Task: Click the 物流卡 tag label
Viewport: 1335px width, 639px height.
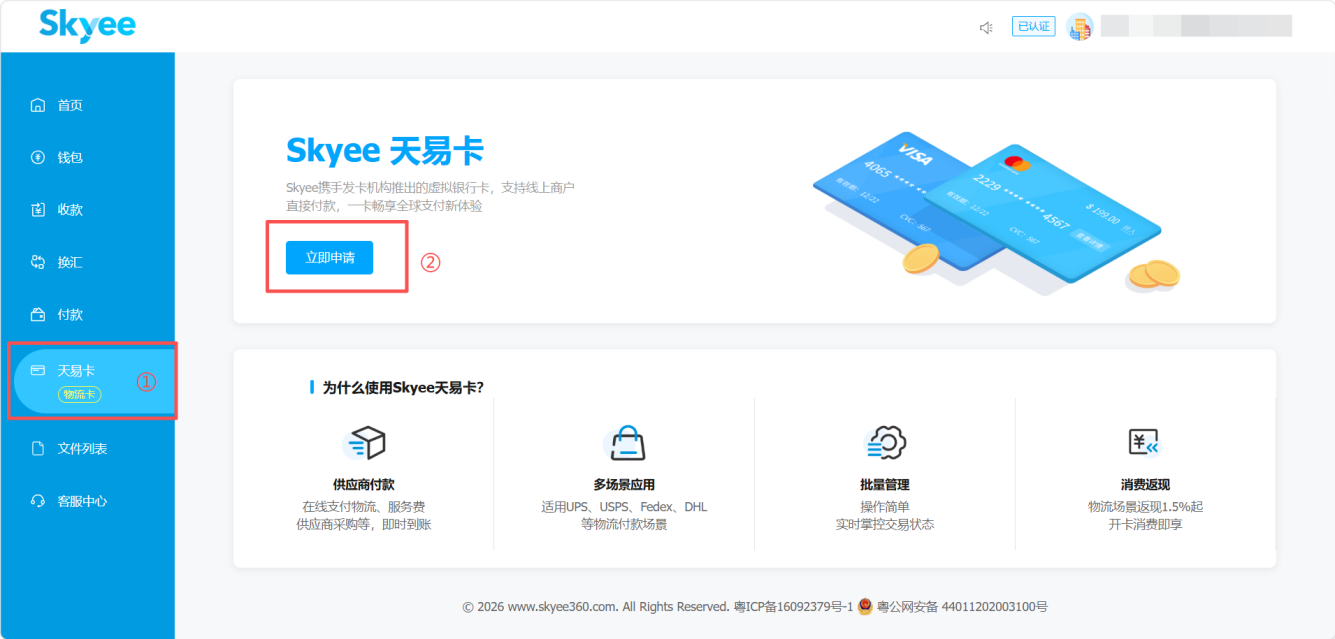Action: tap(79, 395)
